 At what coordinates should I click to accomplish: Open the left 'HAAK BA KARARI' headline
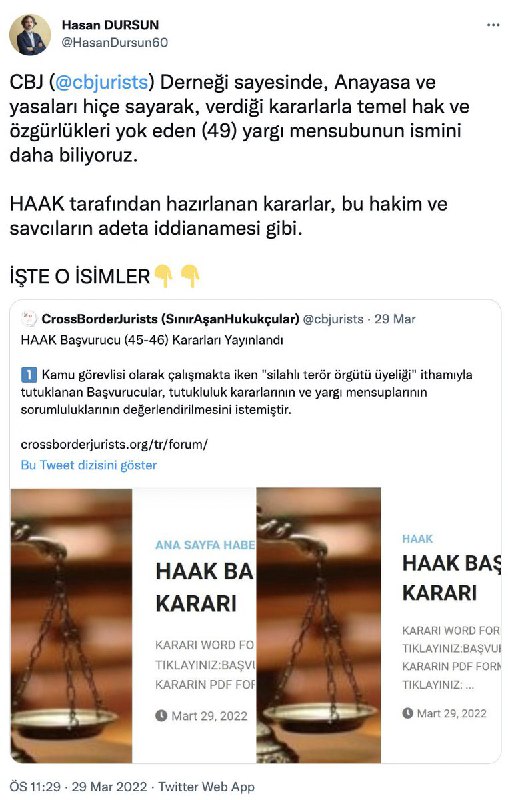coord(205,587)
